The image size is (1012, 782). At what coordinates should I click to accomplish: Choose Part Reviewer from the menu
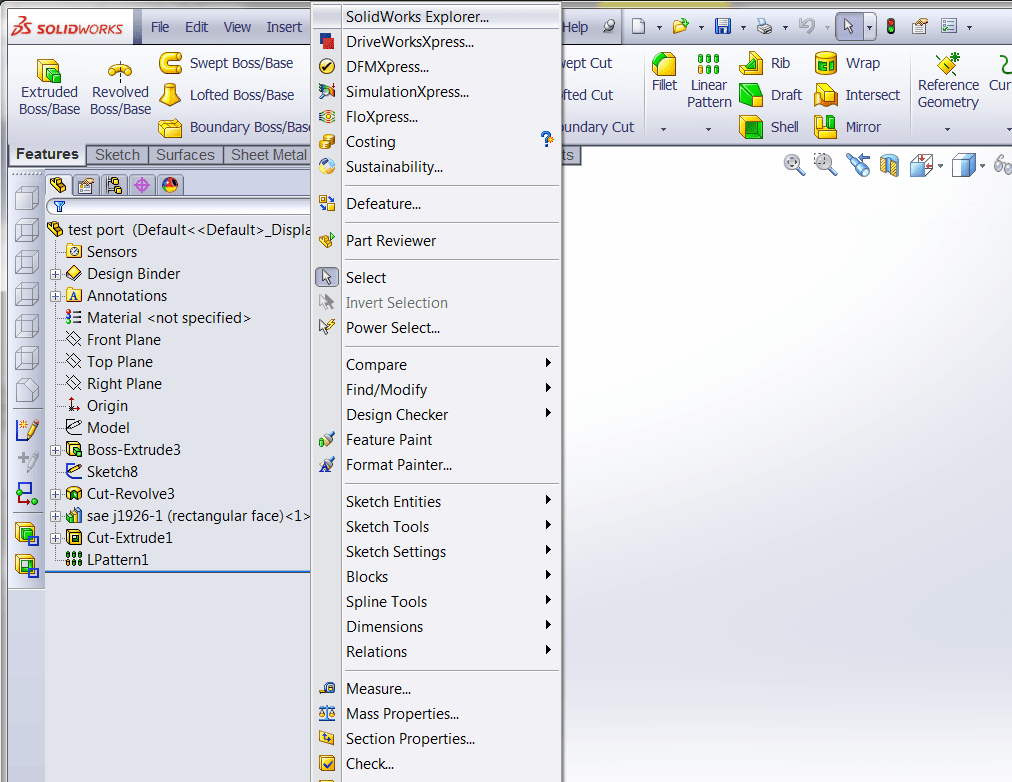click(x=436, y=241)
